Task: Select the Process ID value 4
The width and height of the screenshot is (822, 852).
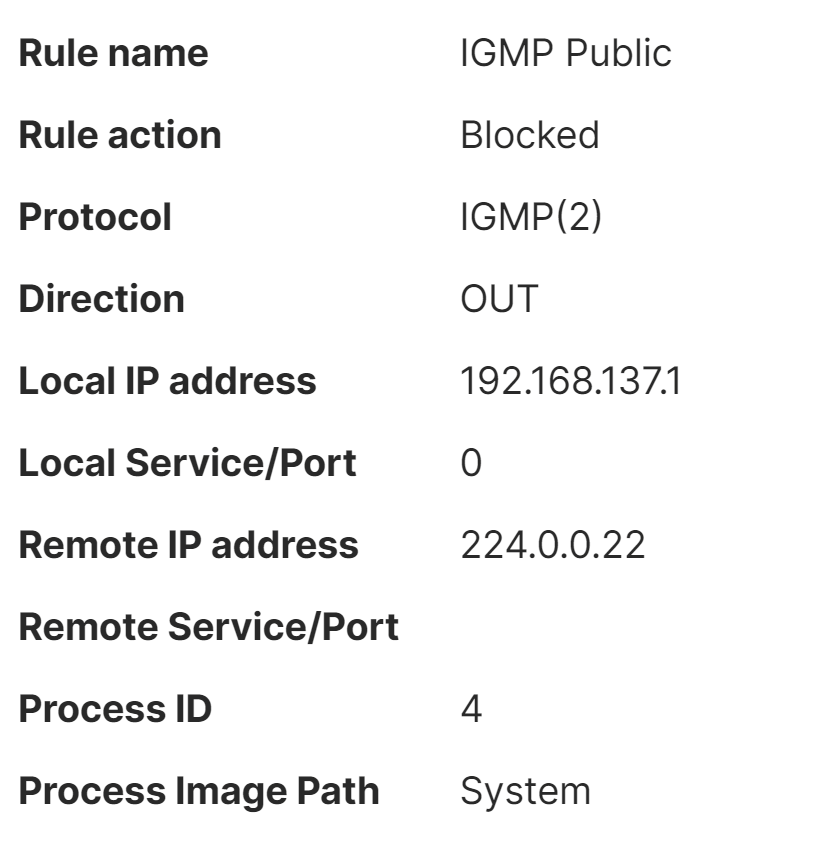Action: point(471,709)
